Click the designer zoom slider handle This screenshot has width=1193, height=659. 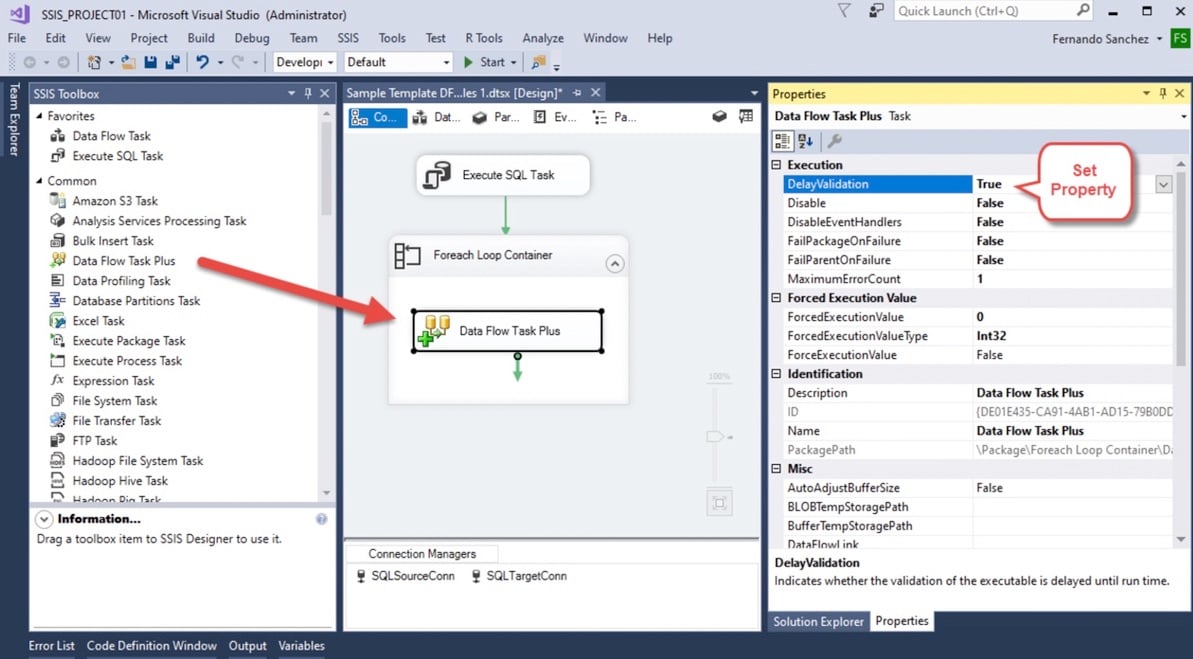[716, 437]
